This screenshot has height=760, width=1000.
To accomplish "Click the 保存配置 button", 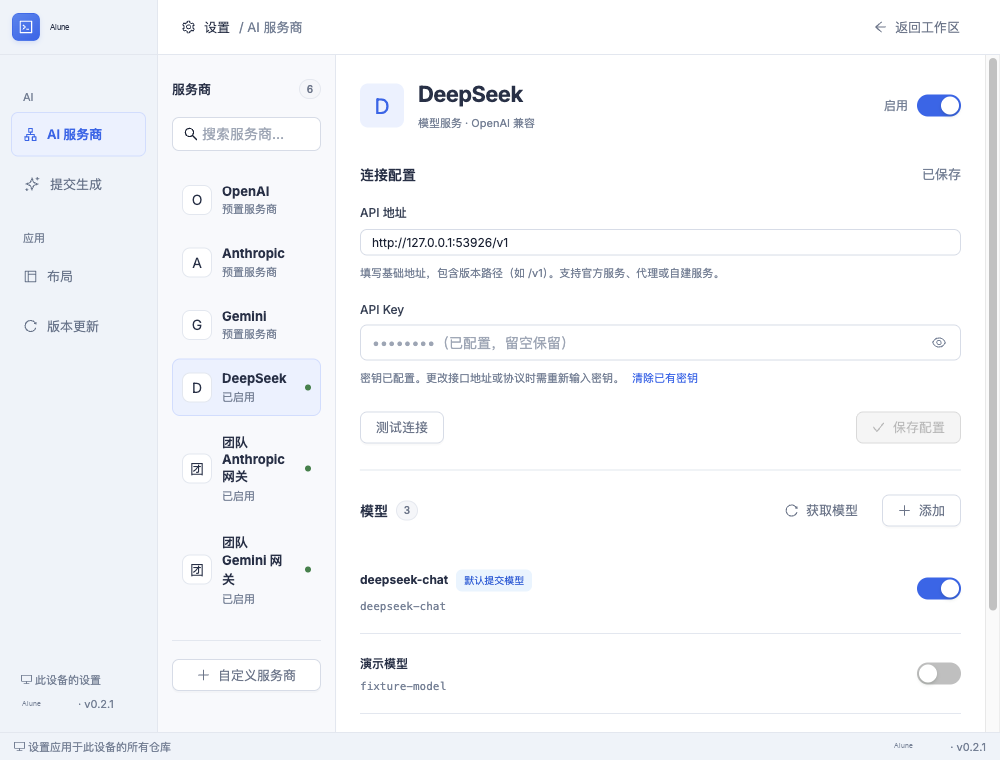I will click(x=908, y=428).
